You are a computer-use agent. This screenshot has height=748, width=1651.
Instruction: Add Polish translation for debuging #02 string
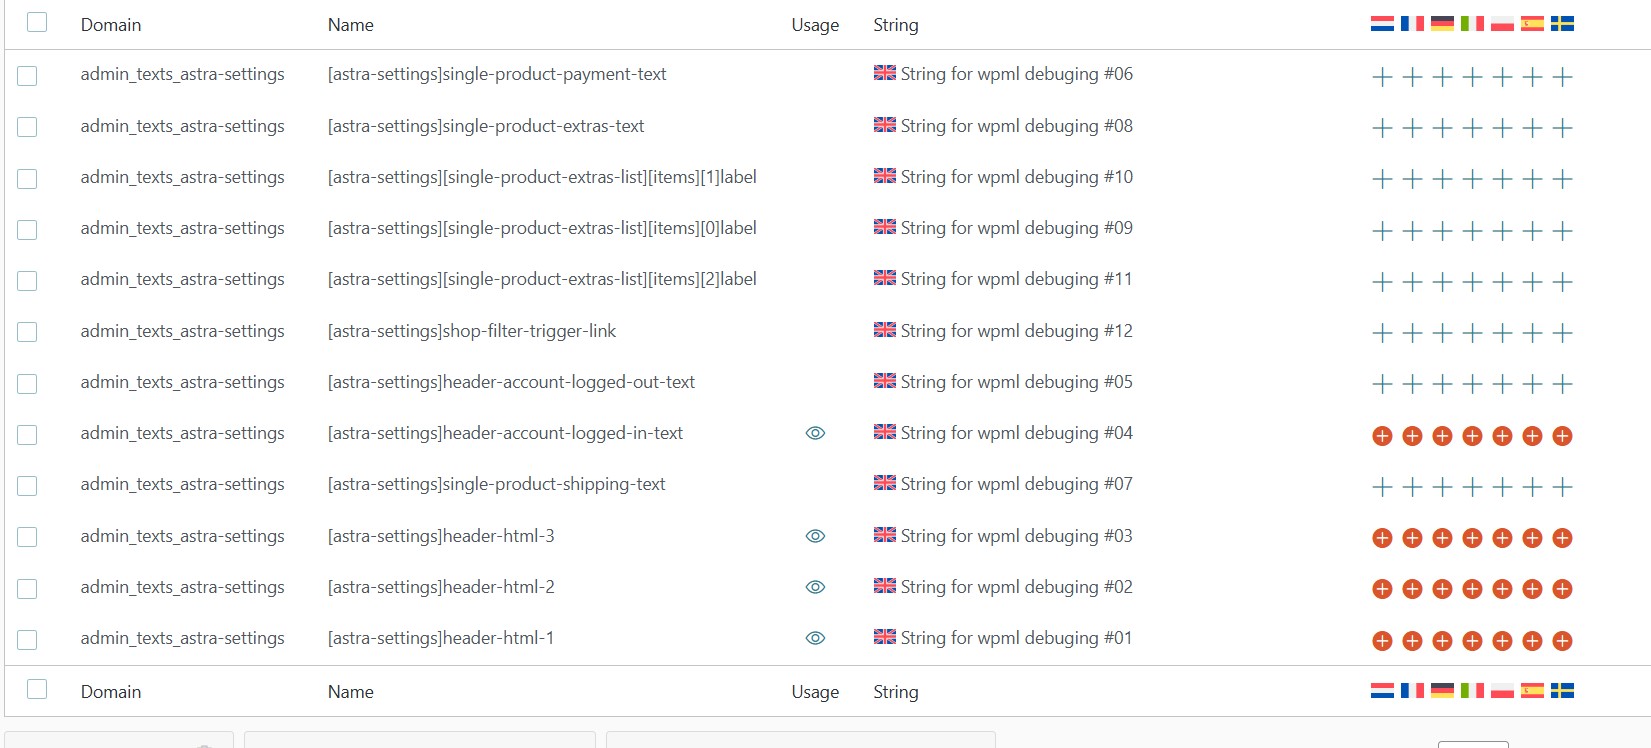tap(1502, 589)
